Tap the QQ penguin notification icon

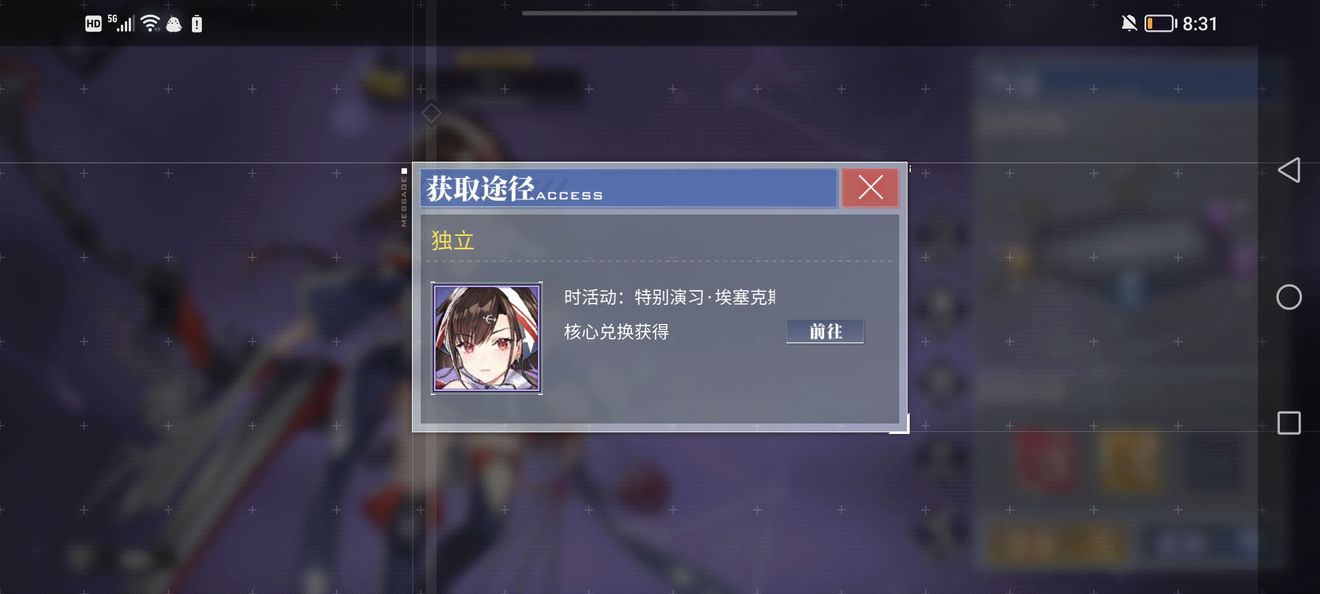174,24
